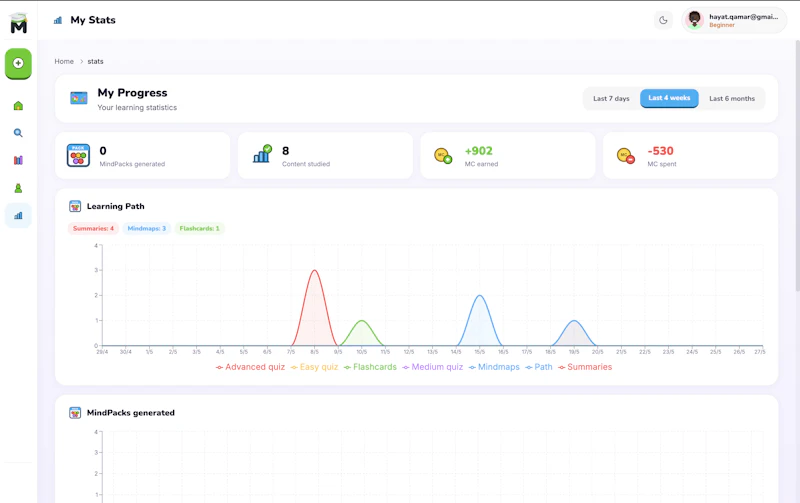Click the stats breadcrumb item
Viewport: 800px width, 503px height.
(x=95, y=61)
